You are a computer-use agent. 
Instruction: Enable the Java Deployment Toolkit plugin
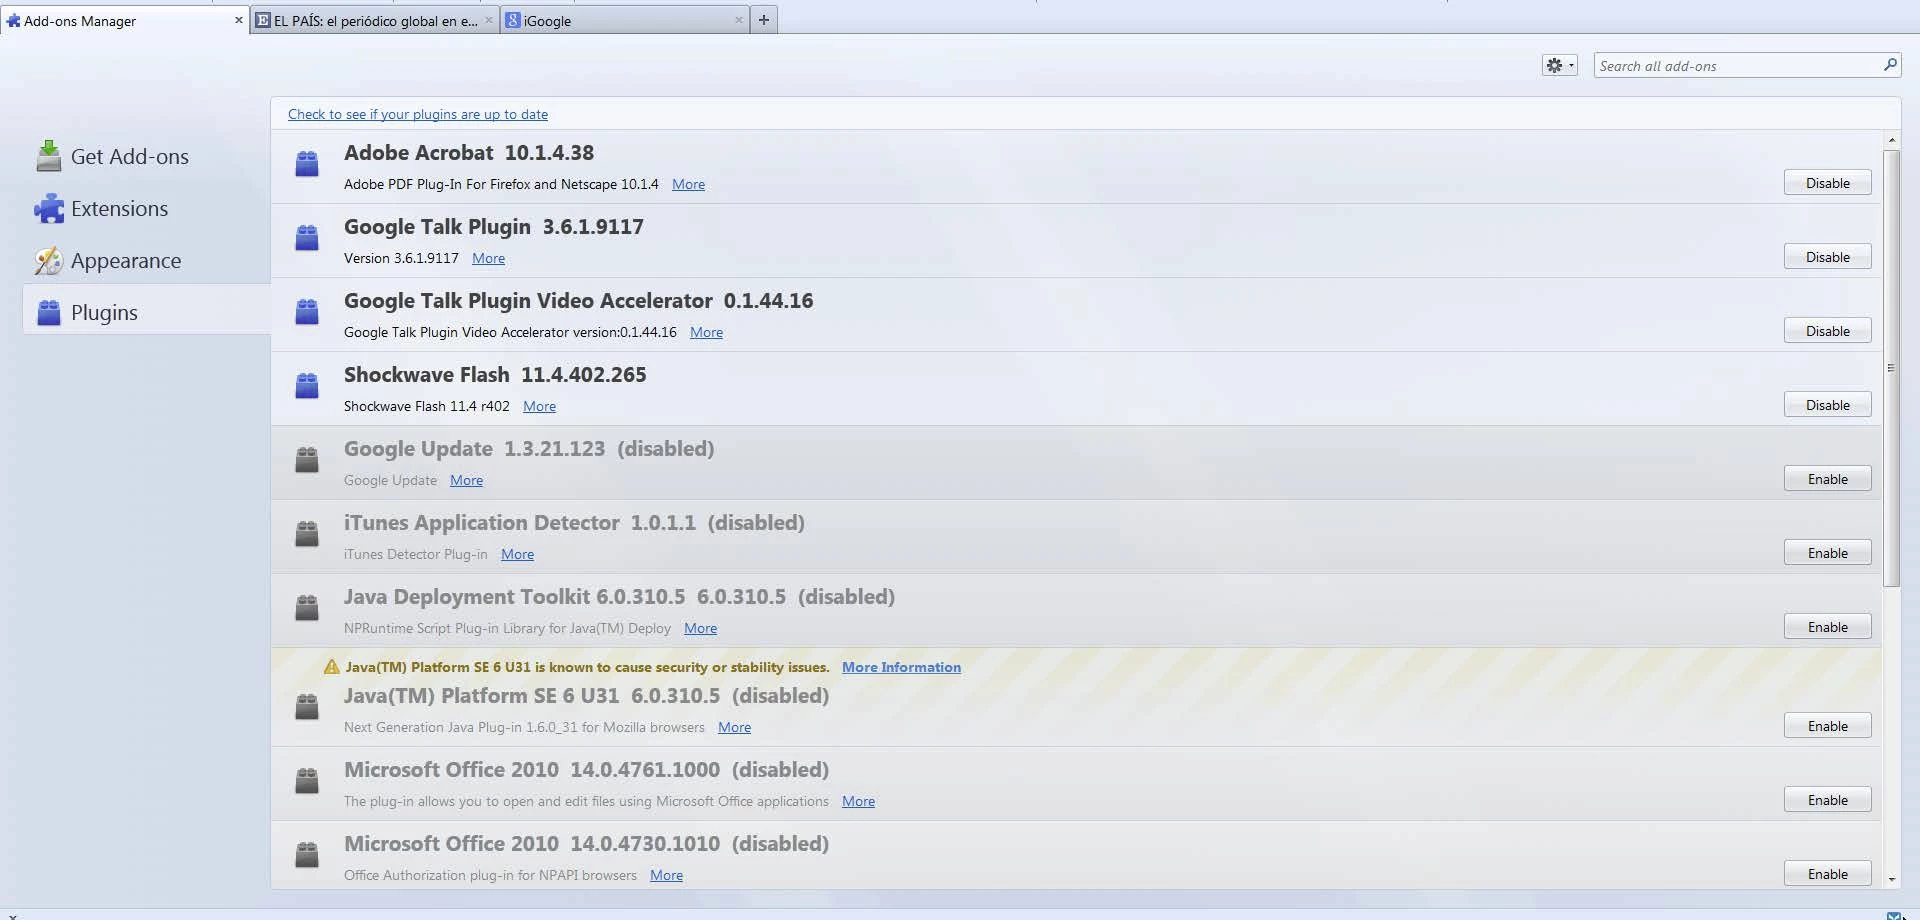pos(1827,627)
